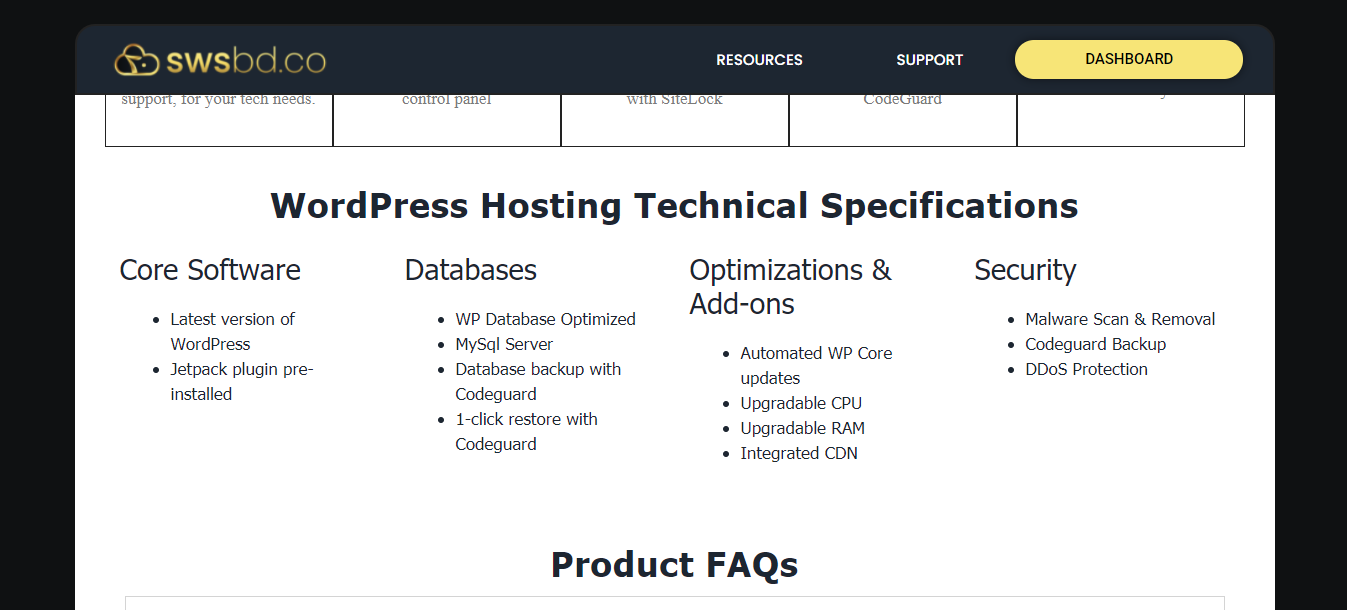Viewport: 1347px width, 610px height.
Task: Click the "Jetpack plugin pre-installed" list item
Action: tap(241, 381)
